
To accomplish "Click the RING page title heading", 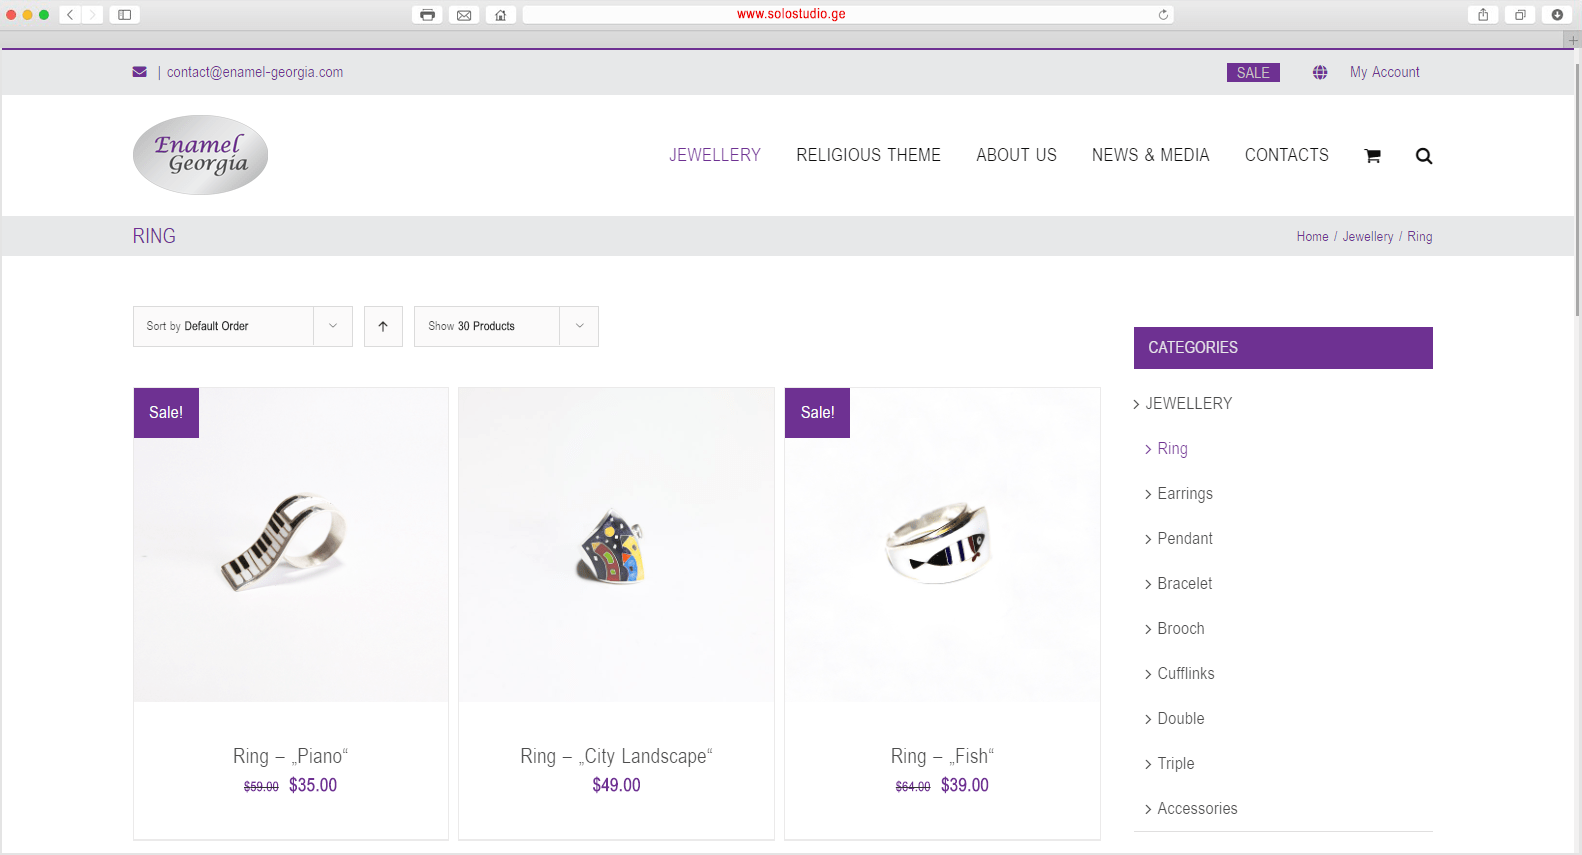I will click(x=154, y=236).
